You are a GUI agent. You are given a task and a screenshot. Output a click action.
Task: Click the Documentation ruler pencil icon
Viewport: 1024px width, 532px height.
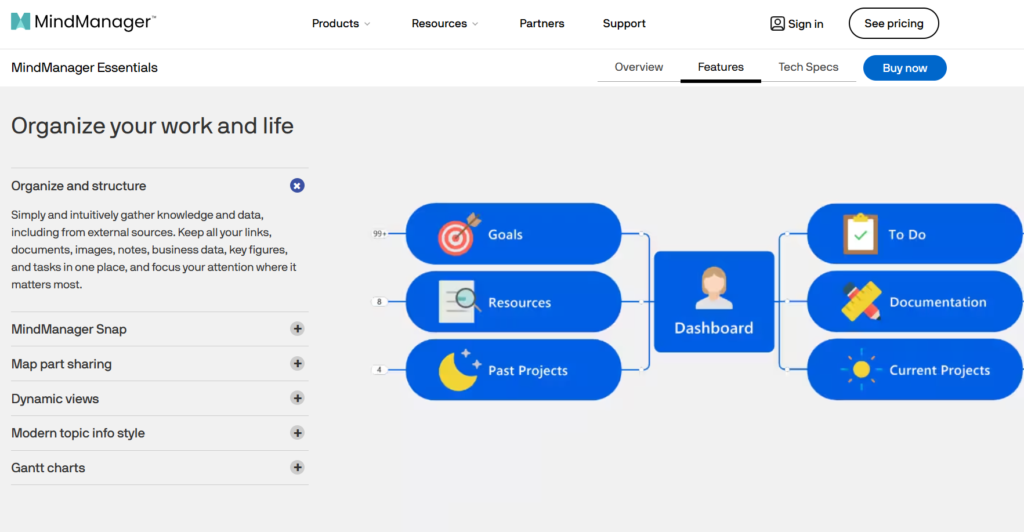tap(861, 302)
